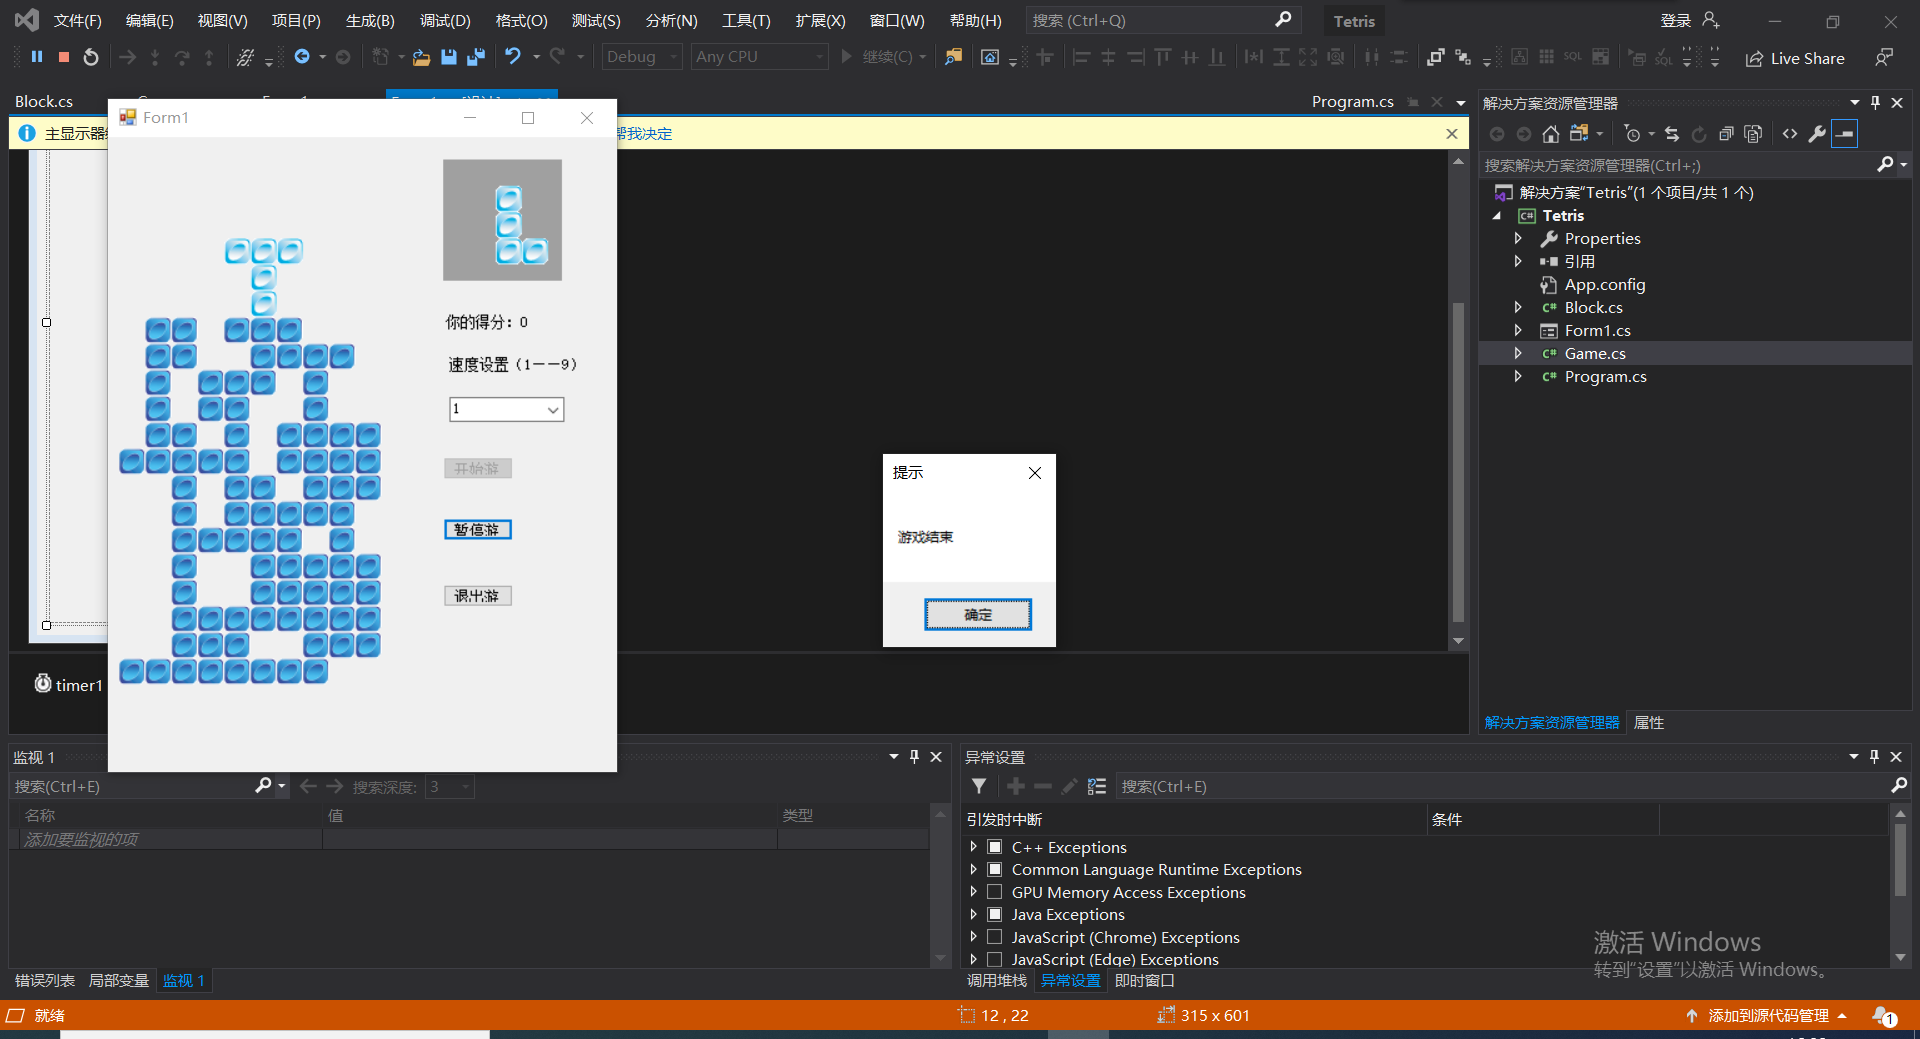Open the Debug configuration dropdown

pos(642,57)
